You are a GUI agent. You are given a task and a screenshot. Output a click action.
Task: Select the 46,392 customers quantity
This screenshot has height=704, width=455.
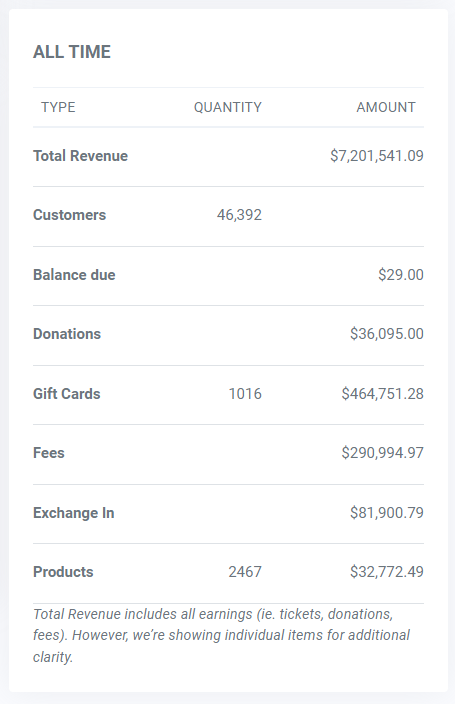pyautogui.click(x=239, y=215)
